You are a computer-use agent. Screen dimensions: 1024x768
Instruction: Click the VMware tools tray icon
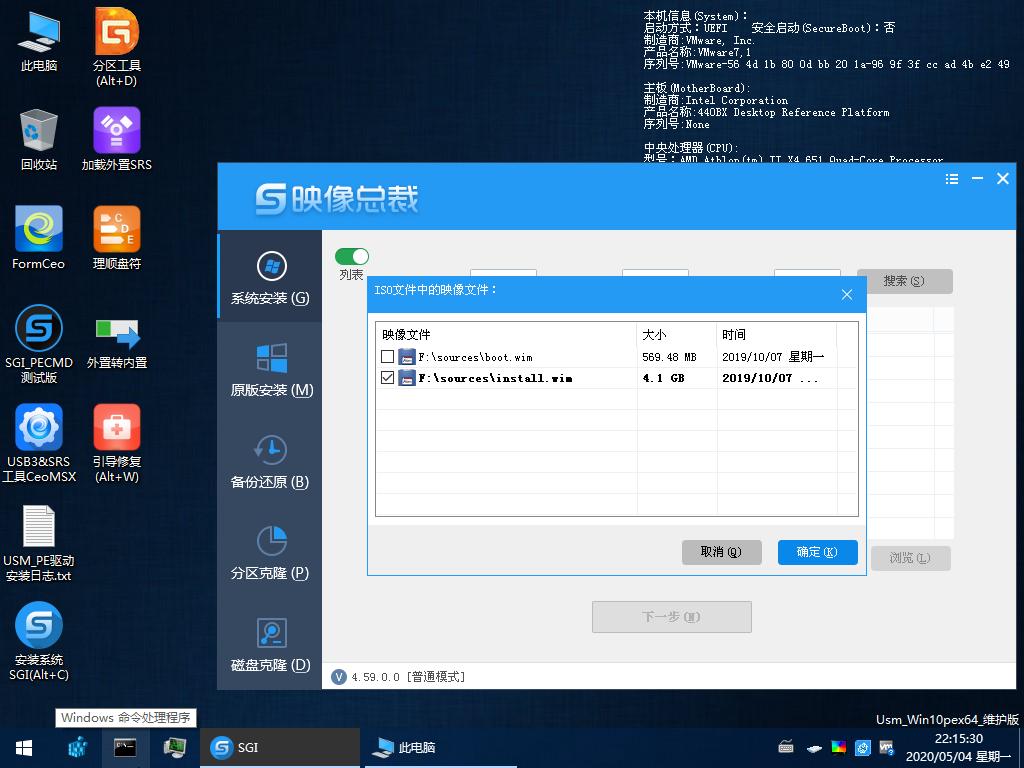(x=886, y=747)
